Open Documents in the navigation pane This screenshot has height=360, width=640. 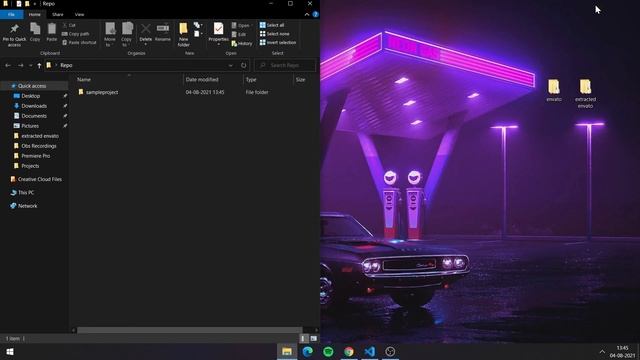click(34, 116)
